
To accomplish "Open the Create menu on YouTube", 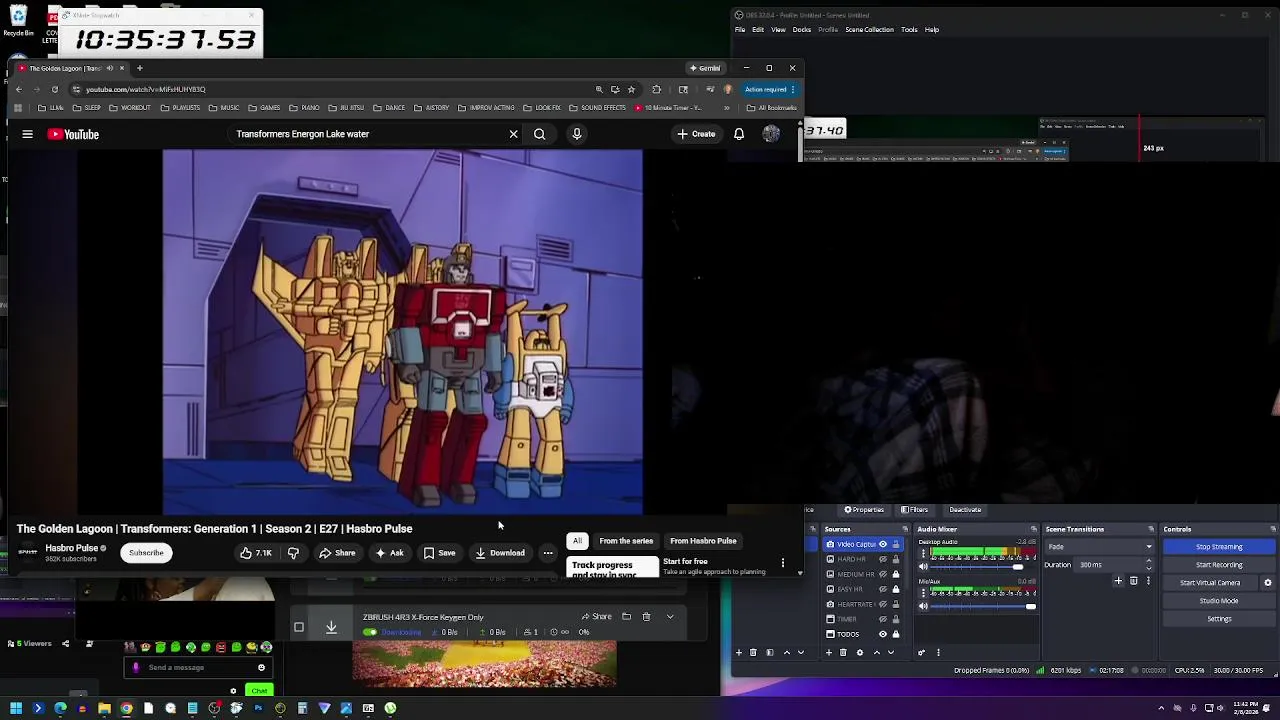I will click(x=696, y=134).
